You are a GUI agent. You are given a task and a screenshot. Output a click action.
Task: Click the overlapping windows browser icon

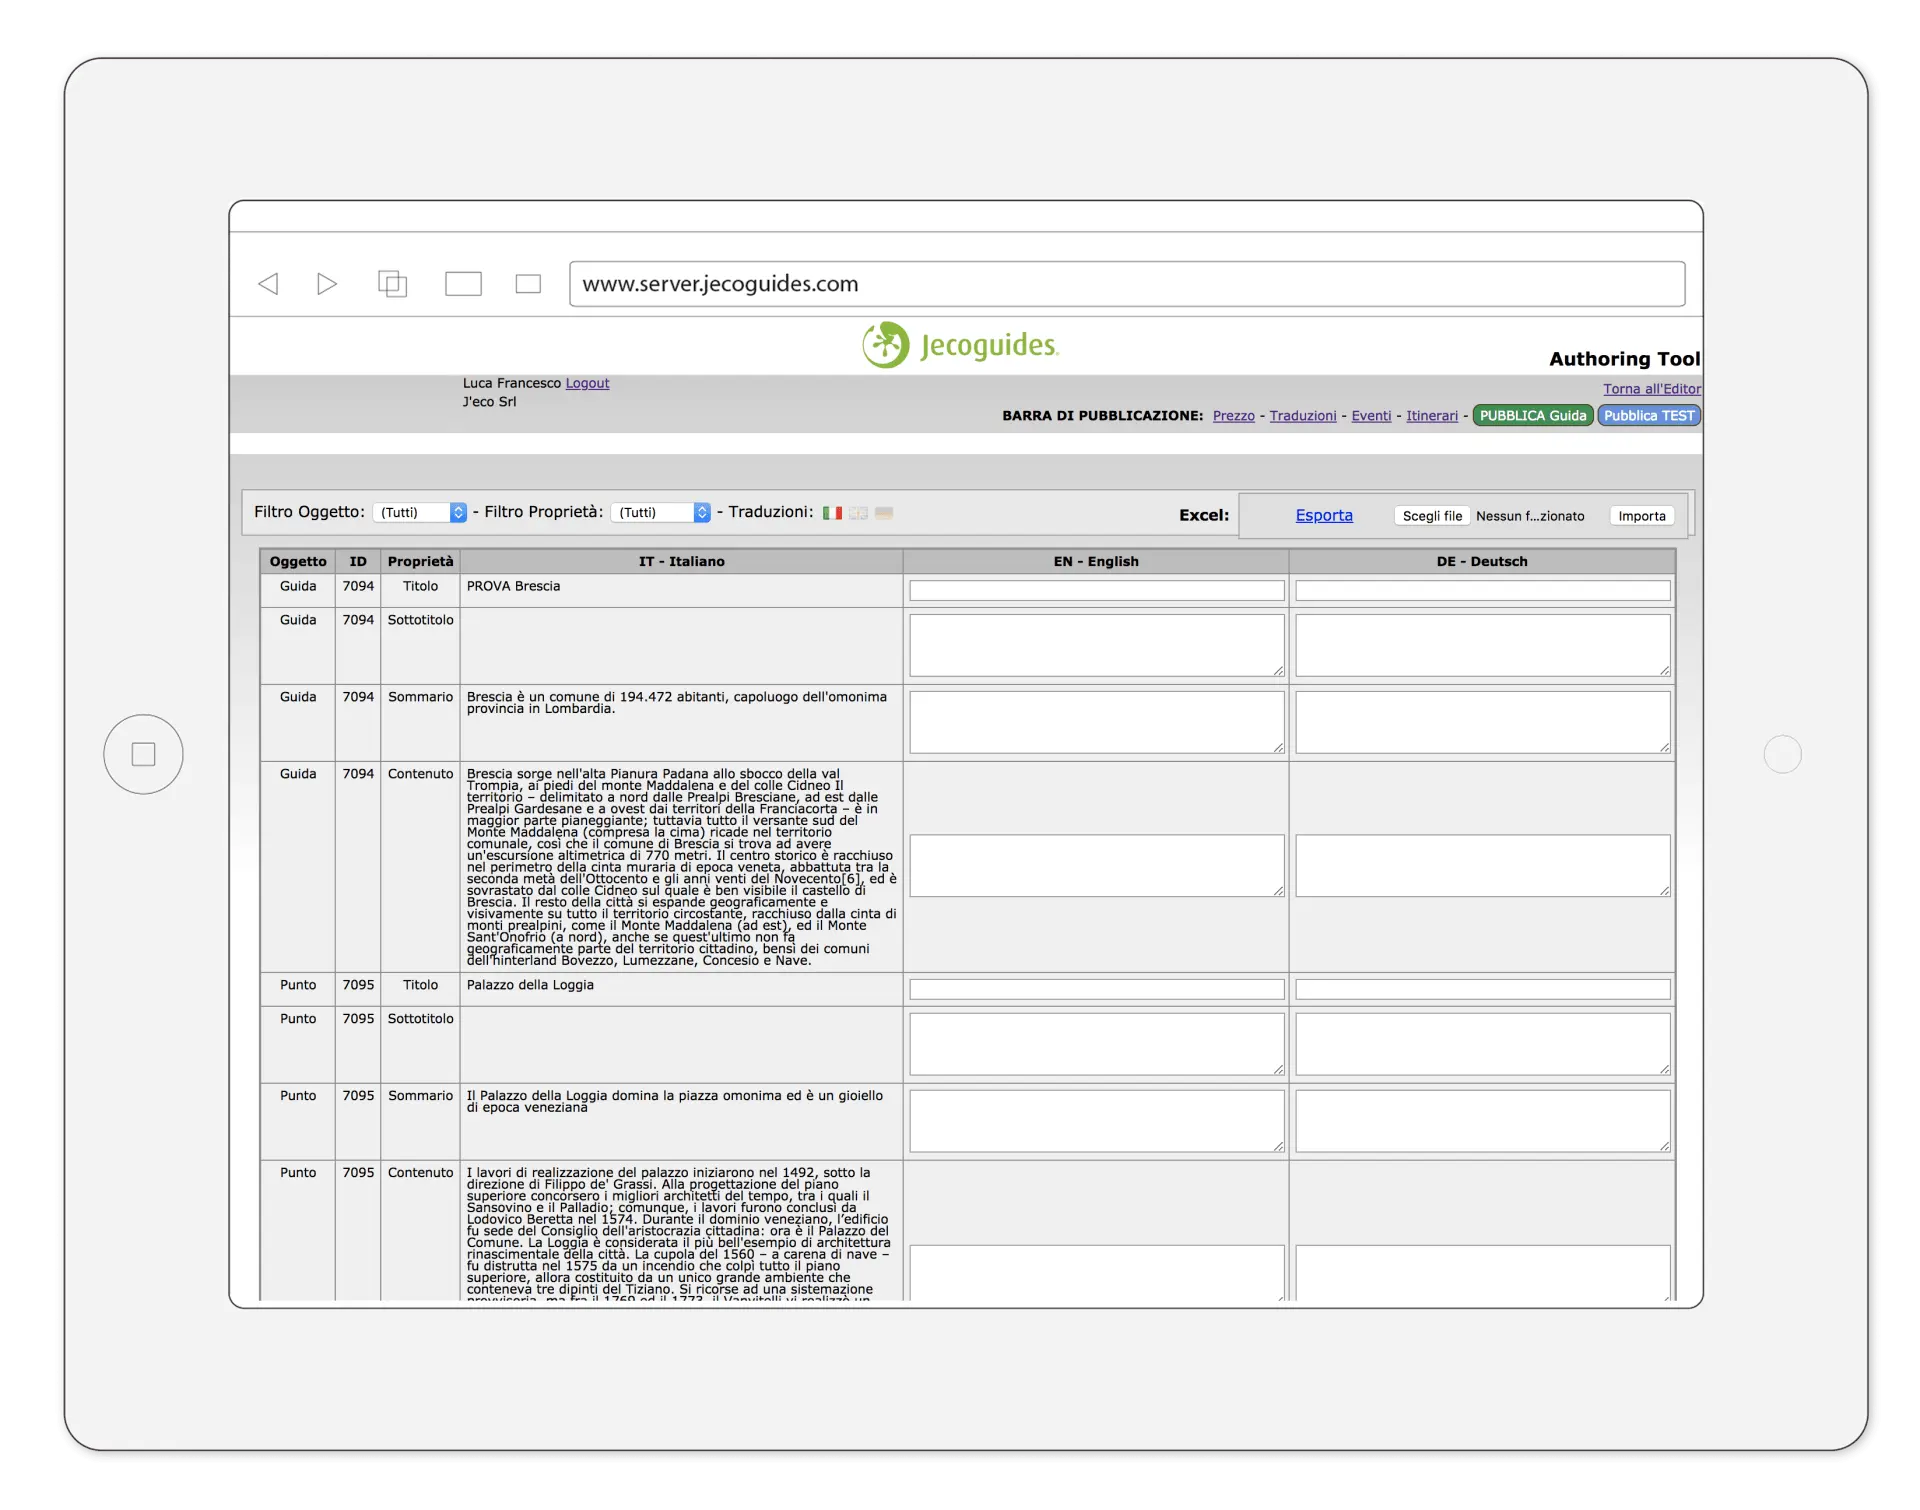[392, 284]
